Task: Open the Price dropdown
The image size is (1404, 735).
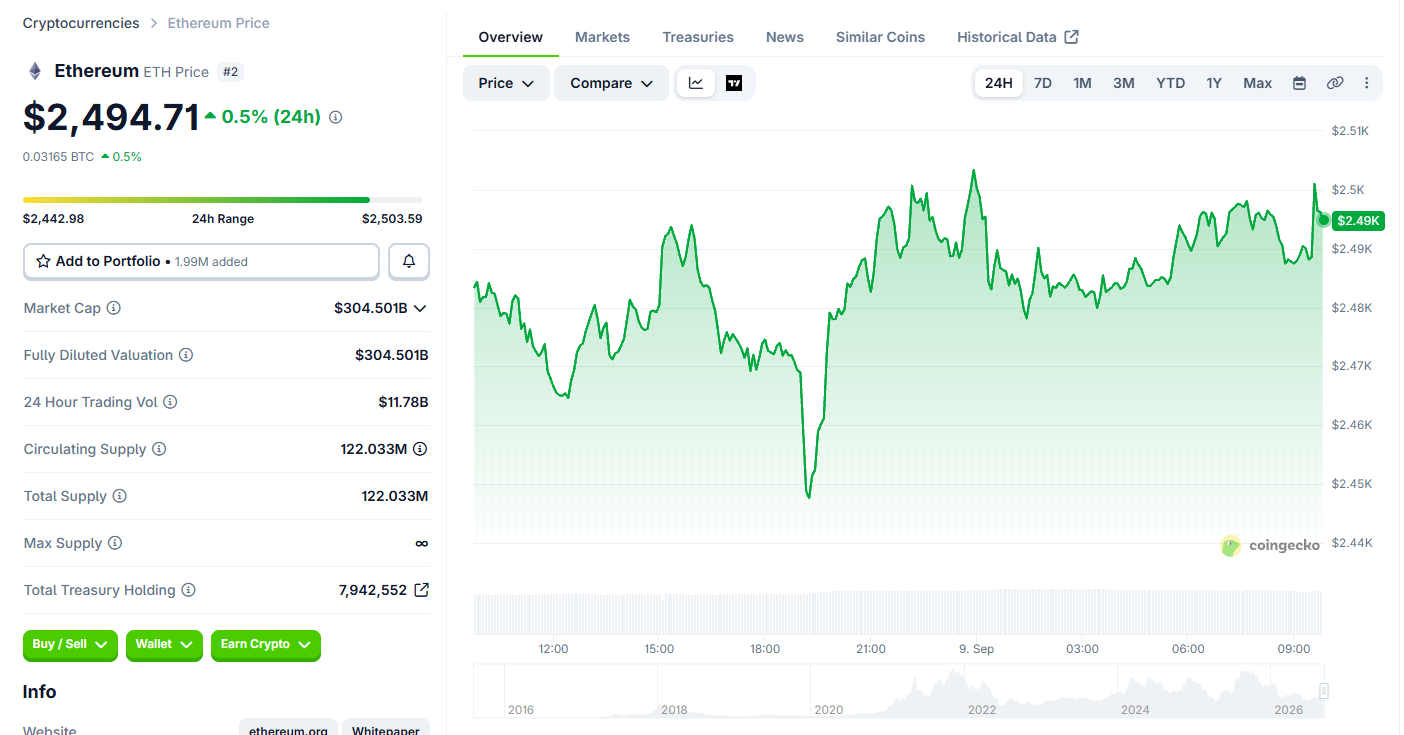Action: (506, 83)
